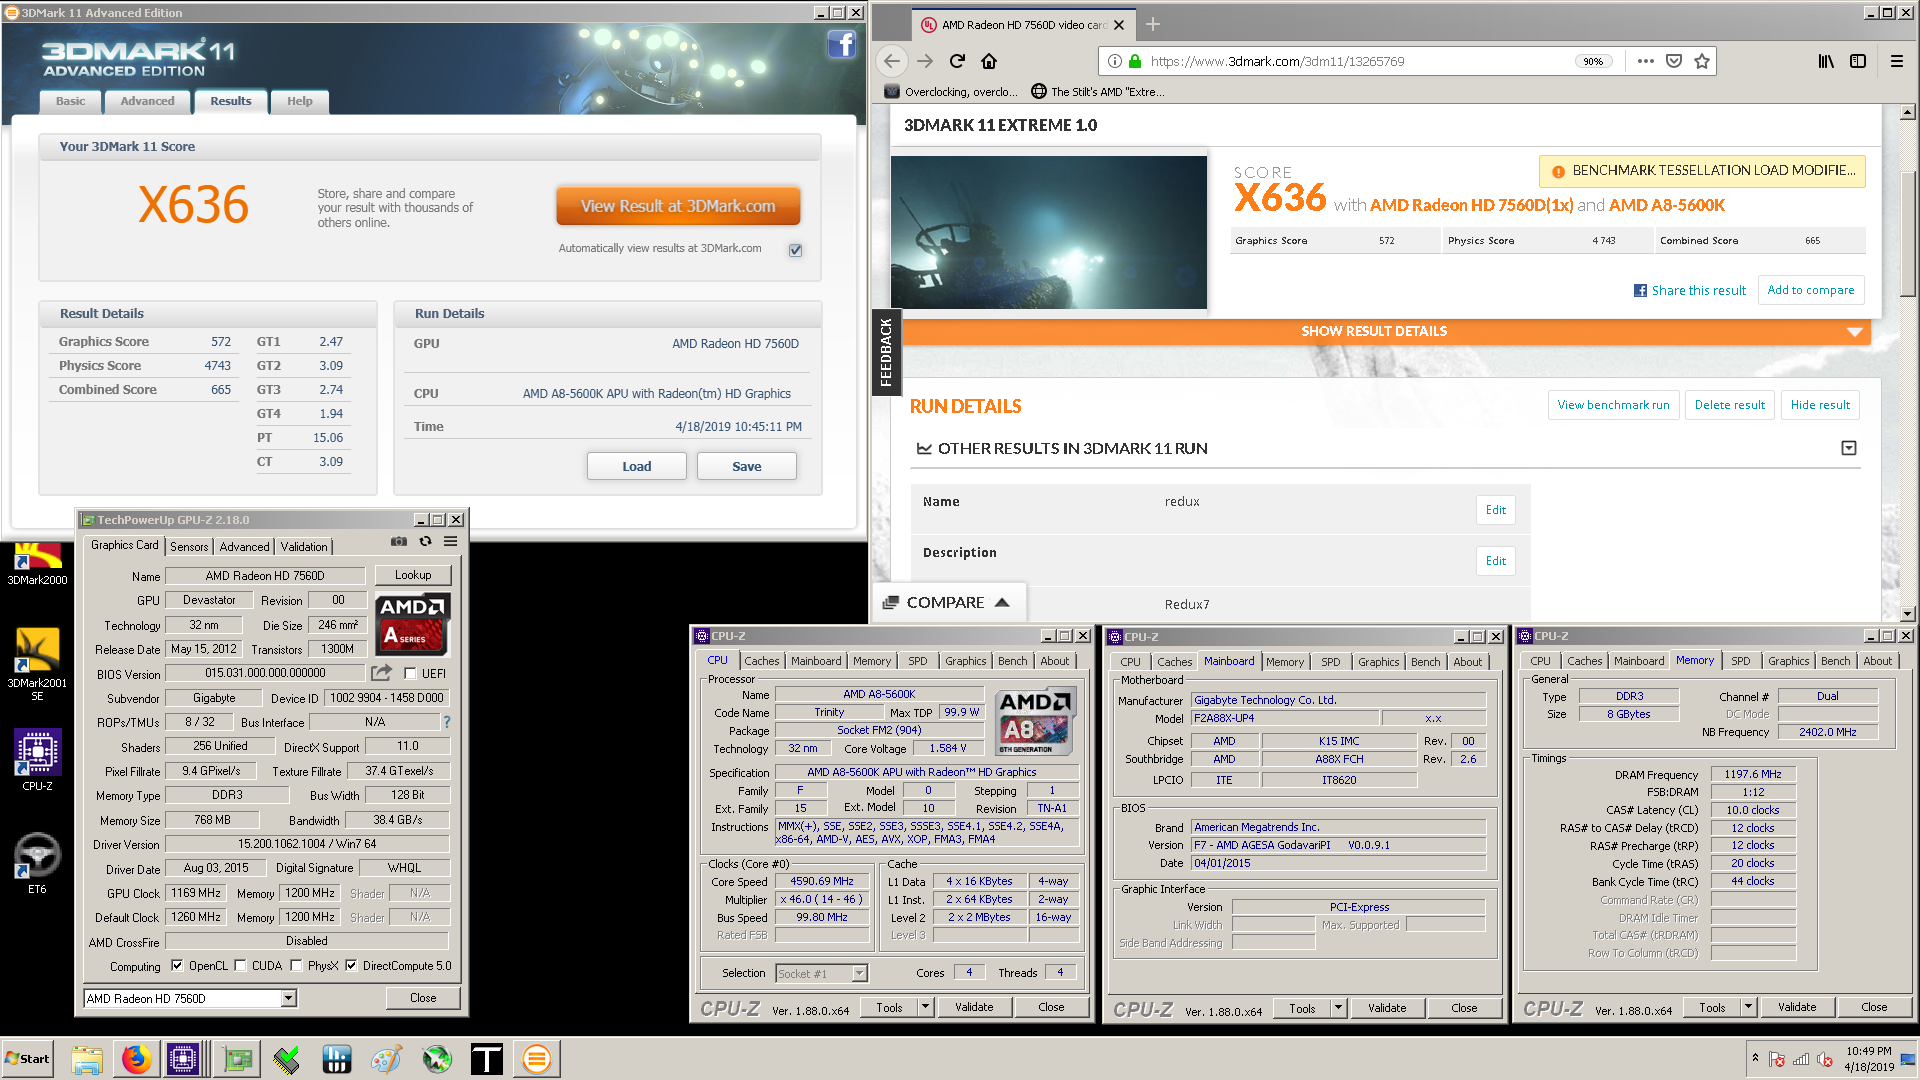
Task: Click the Firefox home icon
Action: pos(989,61)
